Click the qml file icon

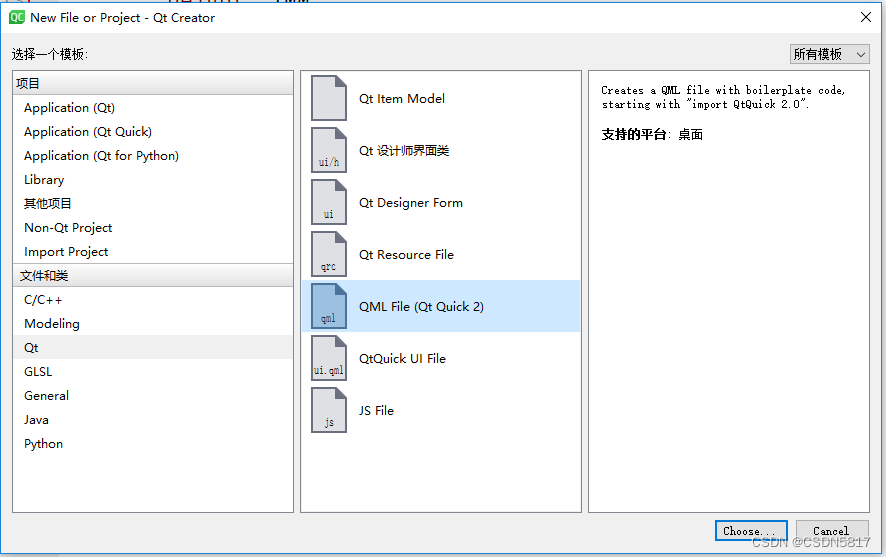coord(329,306)
